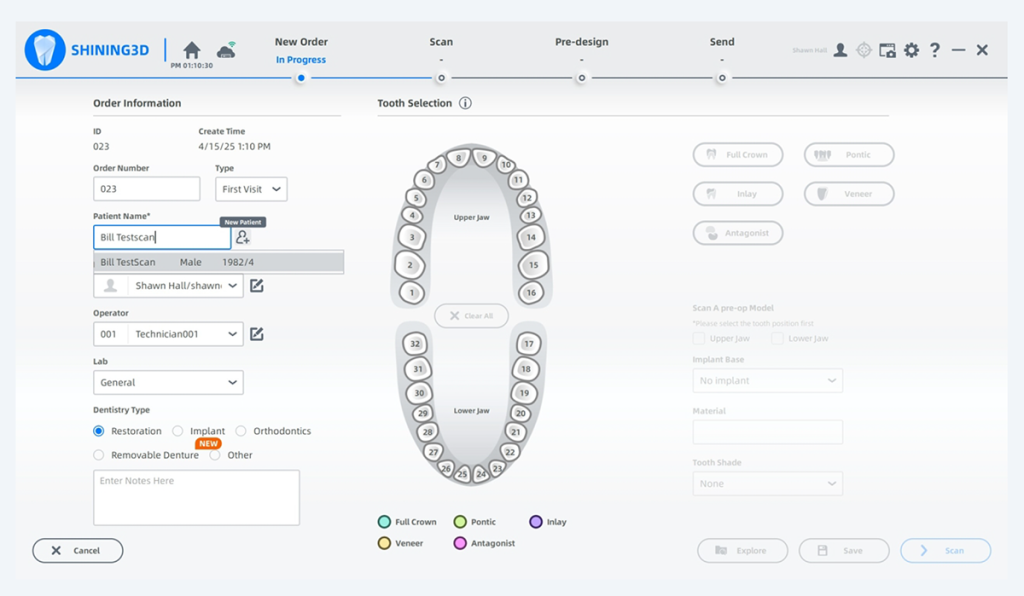Select the Implant radio button

click(x=178, y=431)
